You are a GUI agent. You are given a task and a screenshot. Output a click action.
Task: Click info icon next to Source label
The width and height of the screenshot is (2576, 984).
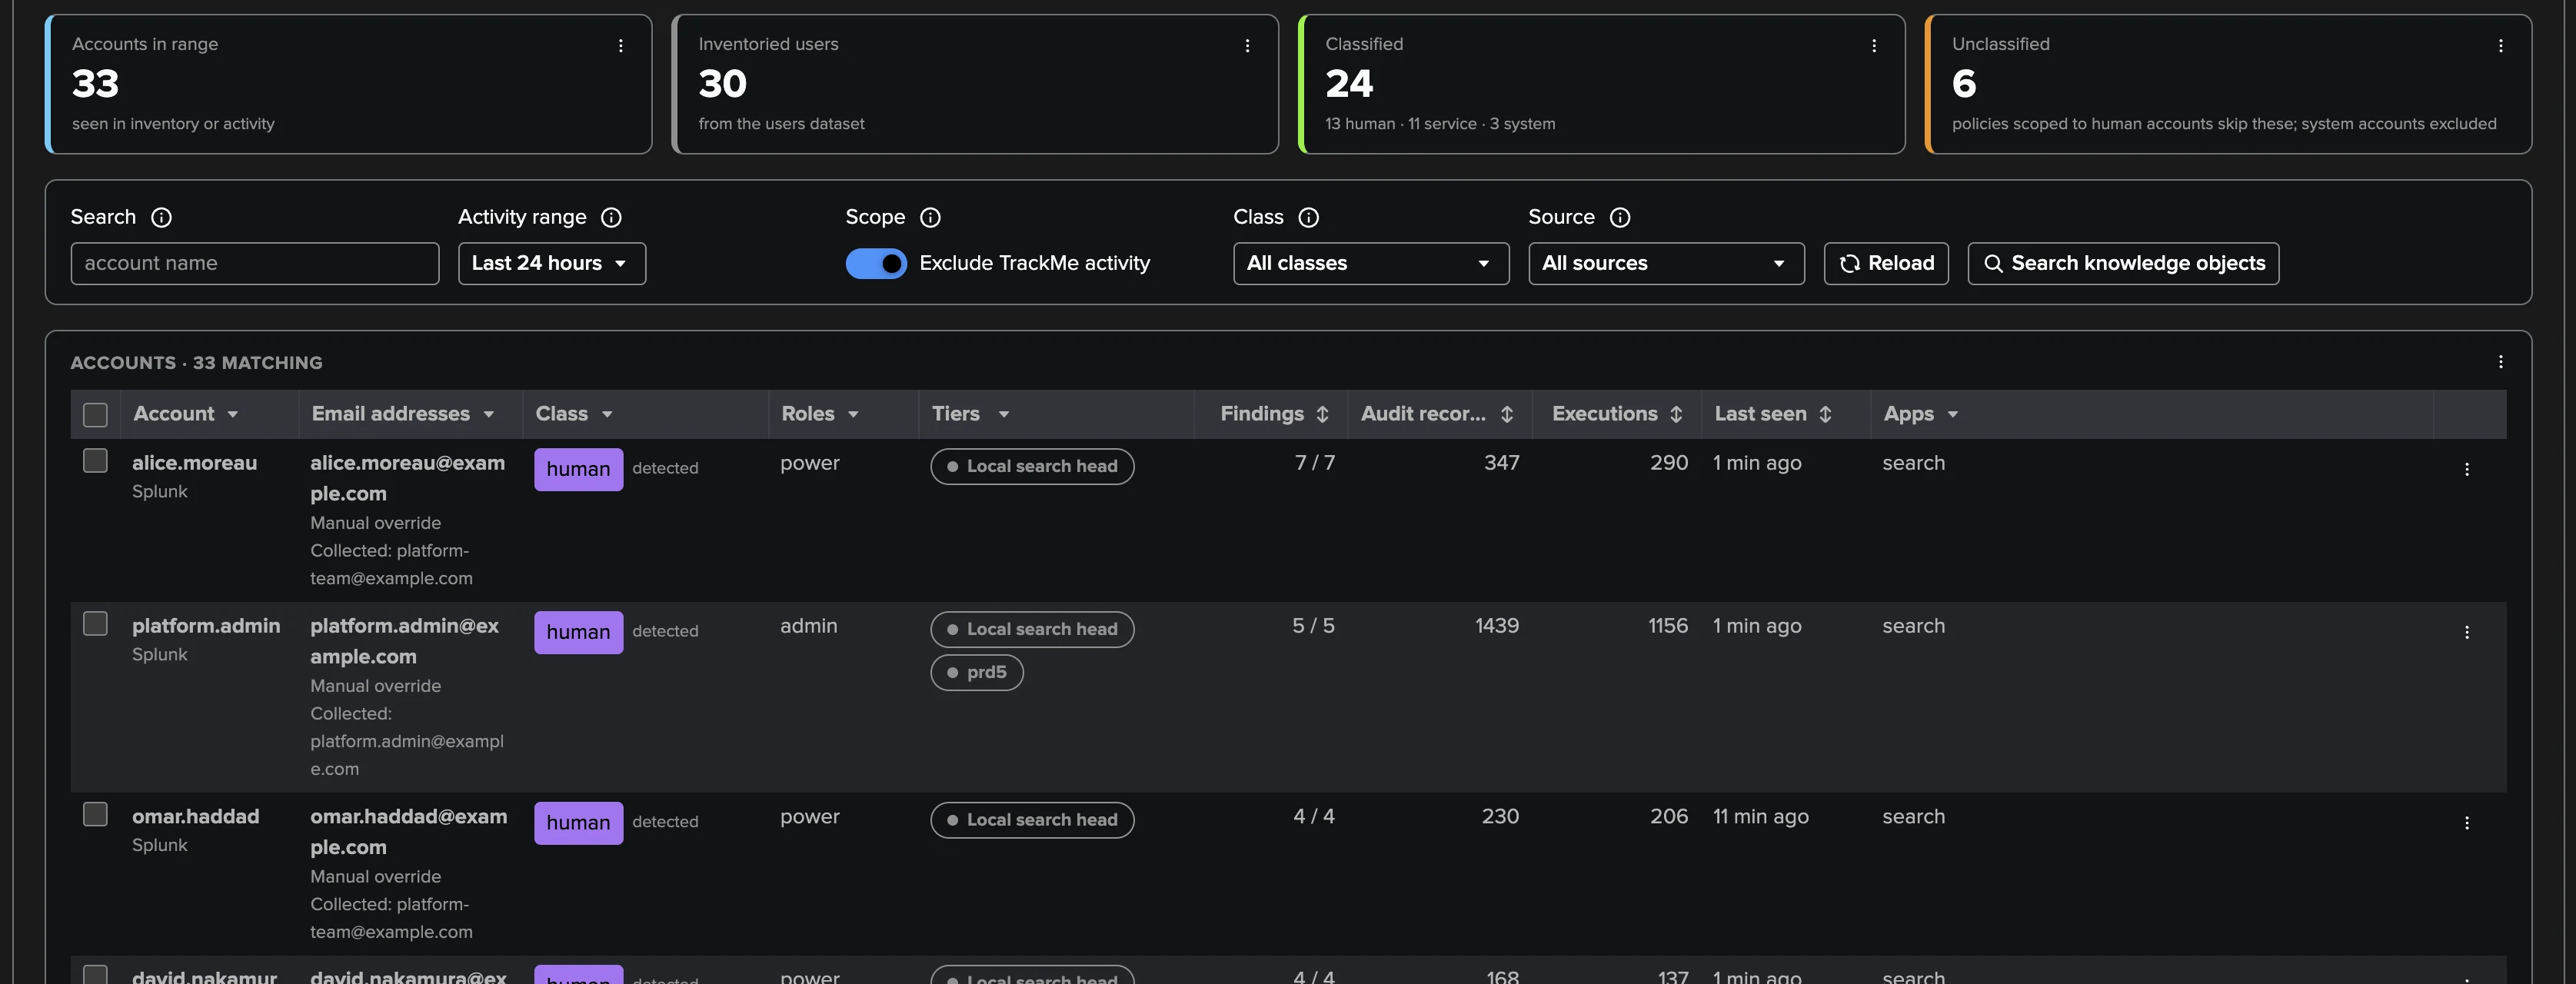coord(1620,217)
